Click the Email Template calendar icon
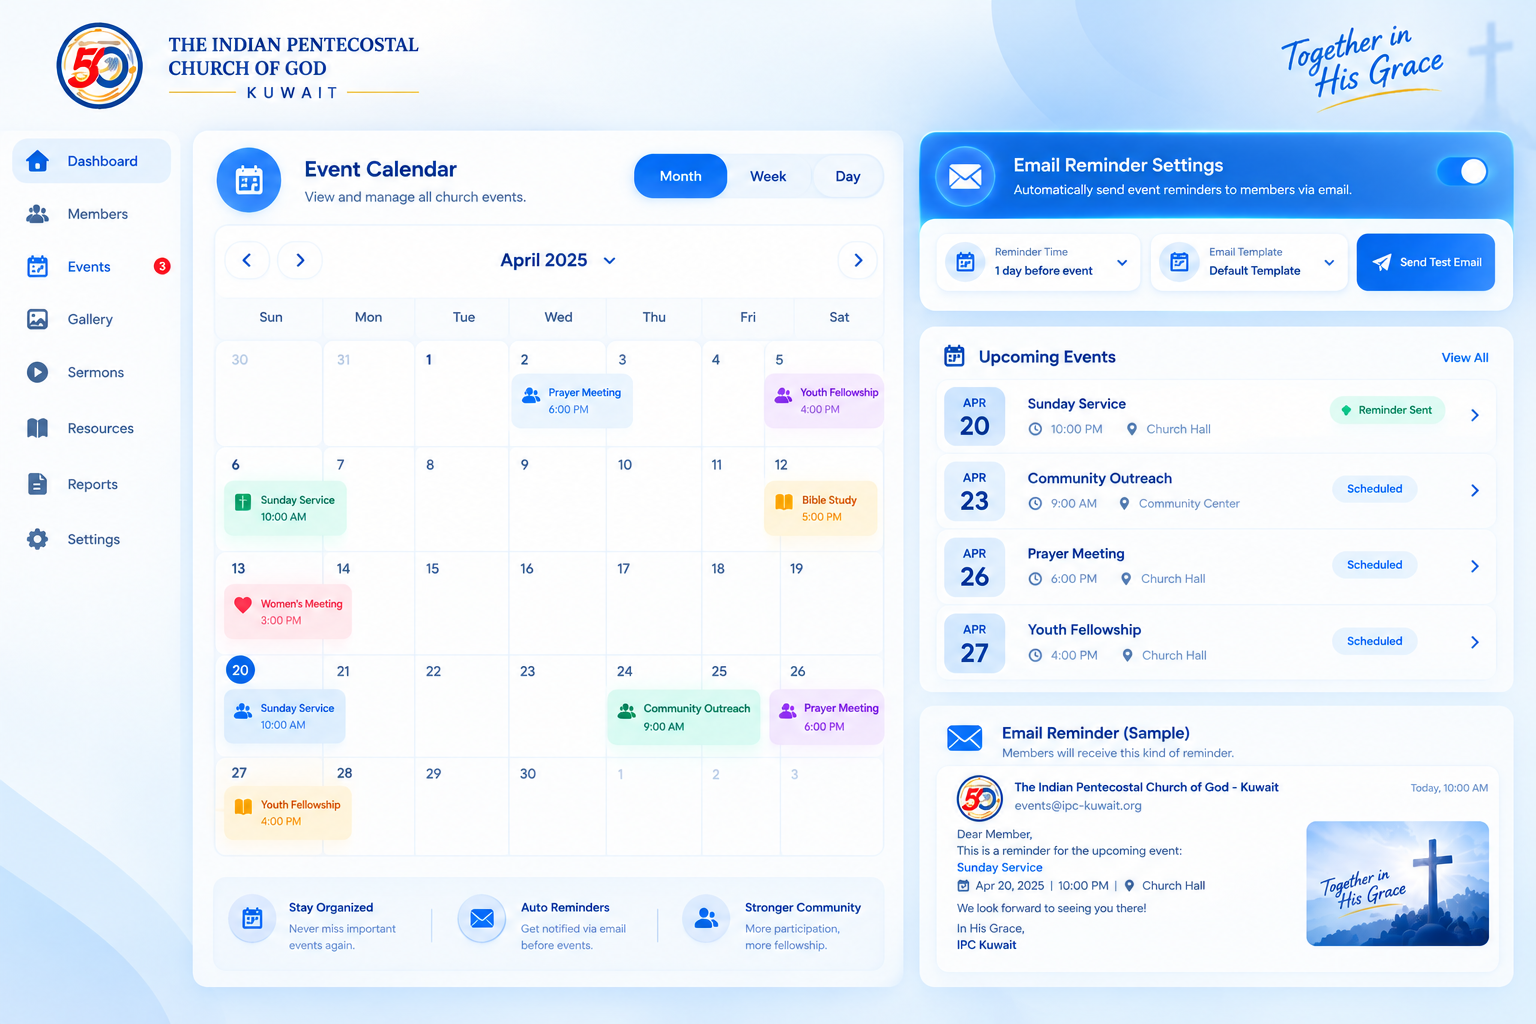 click(x=1179, y=262)
